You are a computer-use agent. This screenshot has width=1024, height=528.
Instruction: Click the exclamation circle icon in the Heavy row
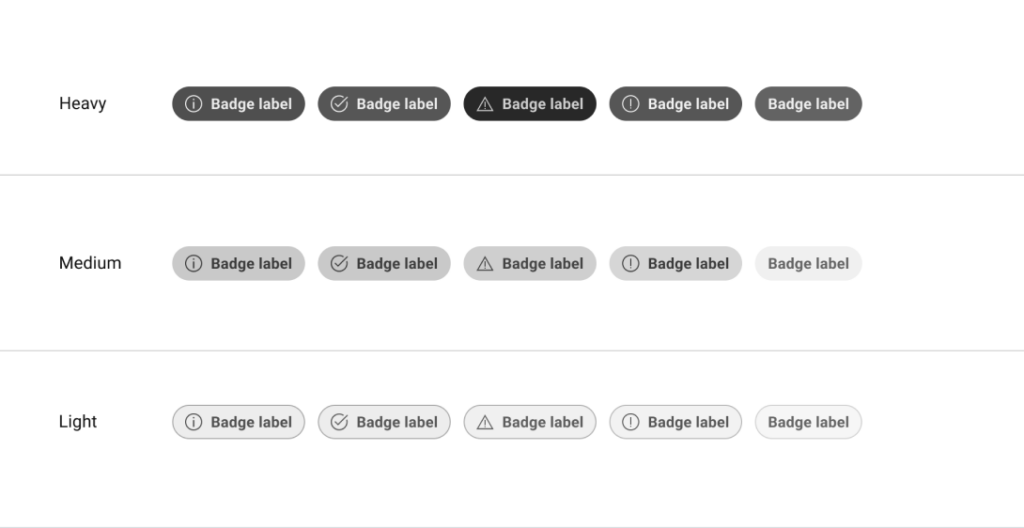[630, 104]
